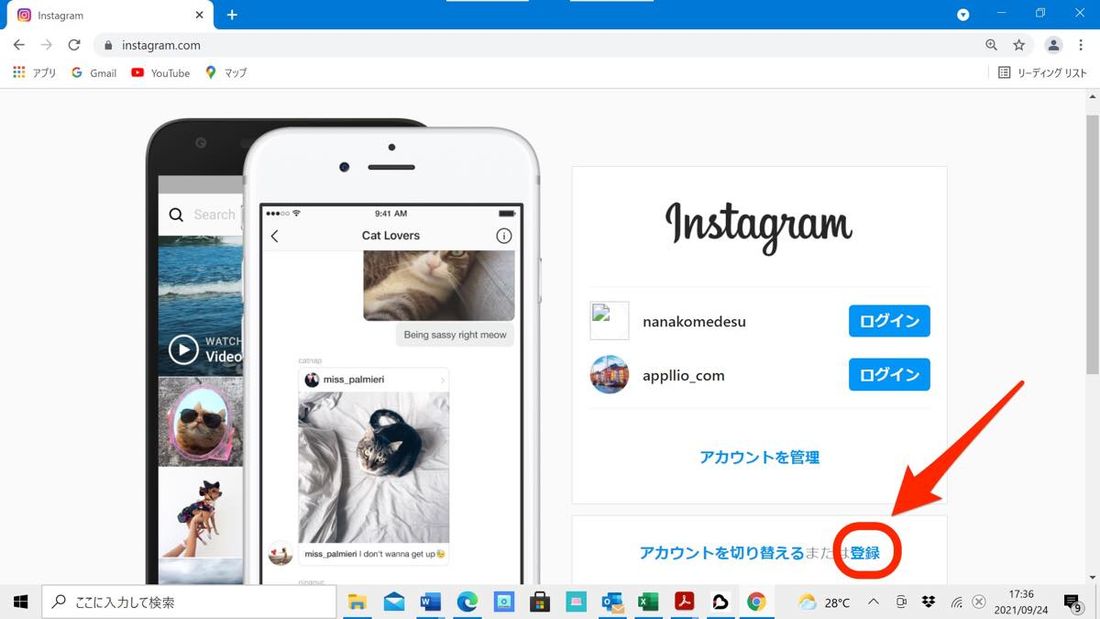The height and width of the screenshot is (619, 1100).
Task: Open Outlook from taskbar
Action: (x=612, y=601)
